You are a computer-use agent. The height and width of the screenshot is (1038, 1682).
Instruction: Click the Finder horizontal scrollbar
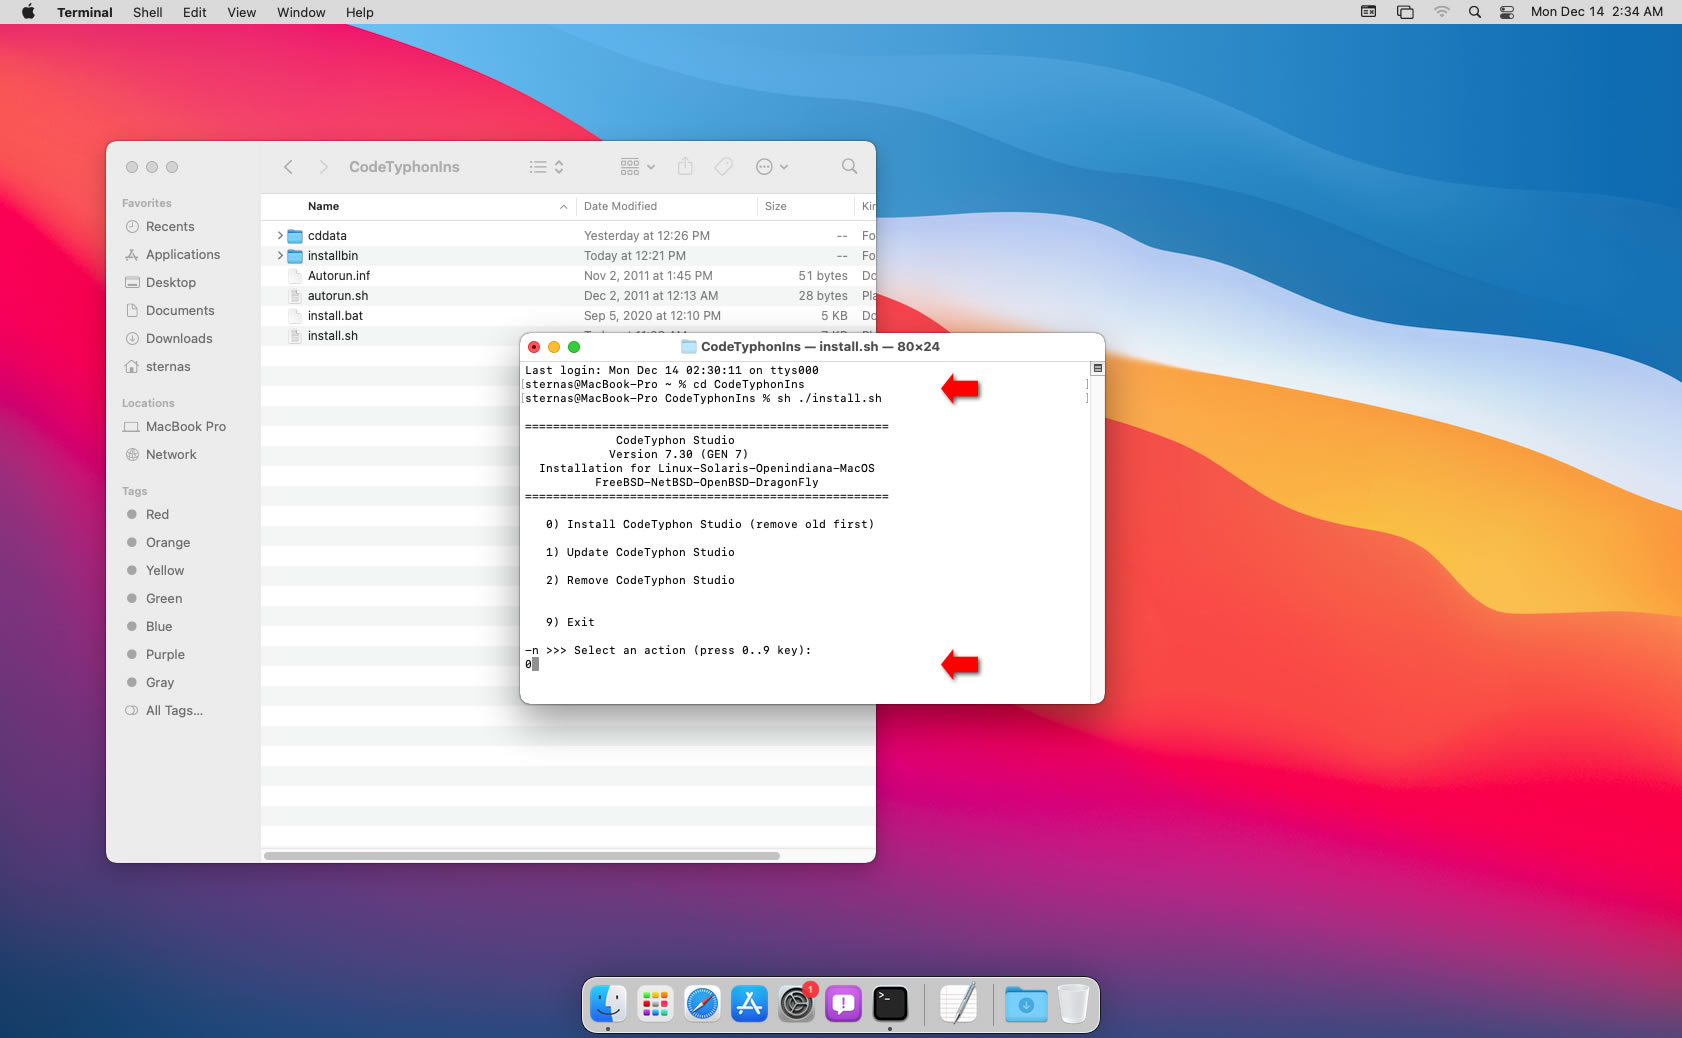tap(522, 856)
